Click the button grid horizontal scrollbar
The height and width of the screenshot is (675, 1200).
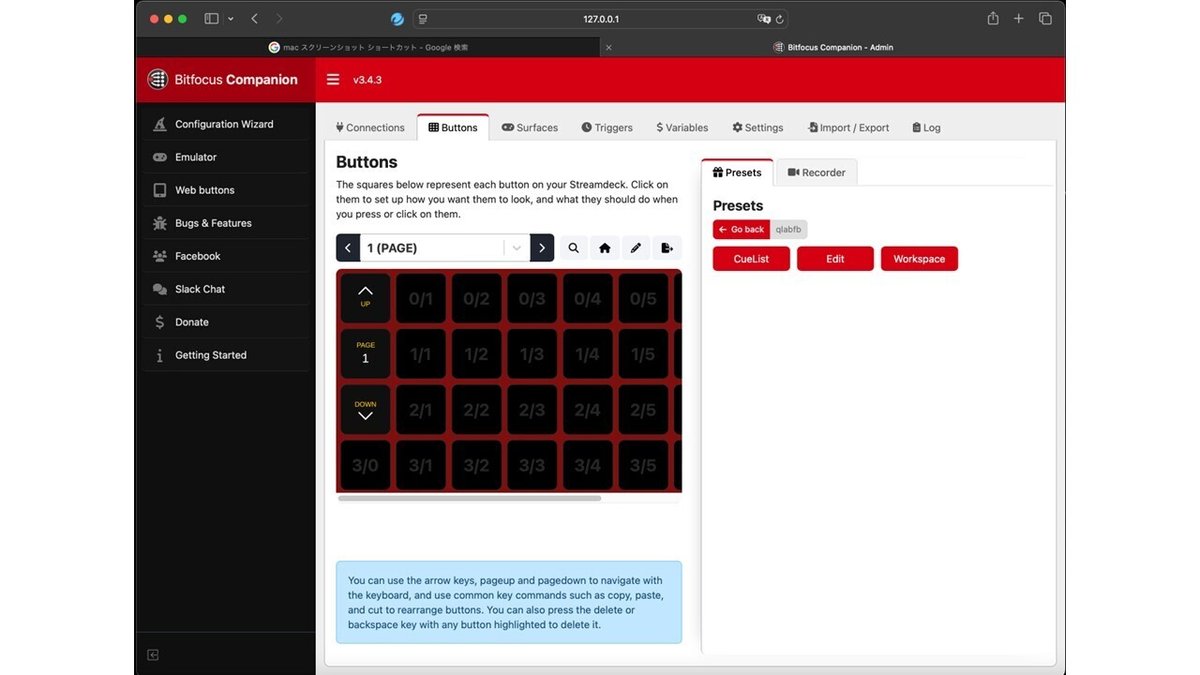click(470, 497)
